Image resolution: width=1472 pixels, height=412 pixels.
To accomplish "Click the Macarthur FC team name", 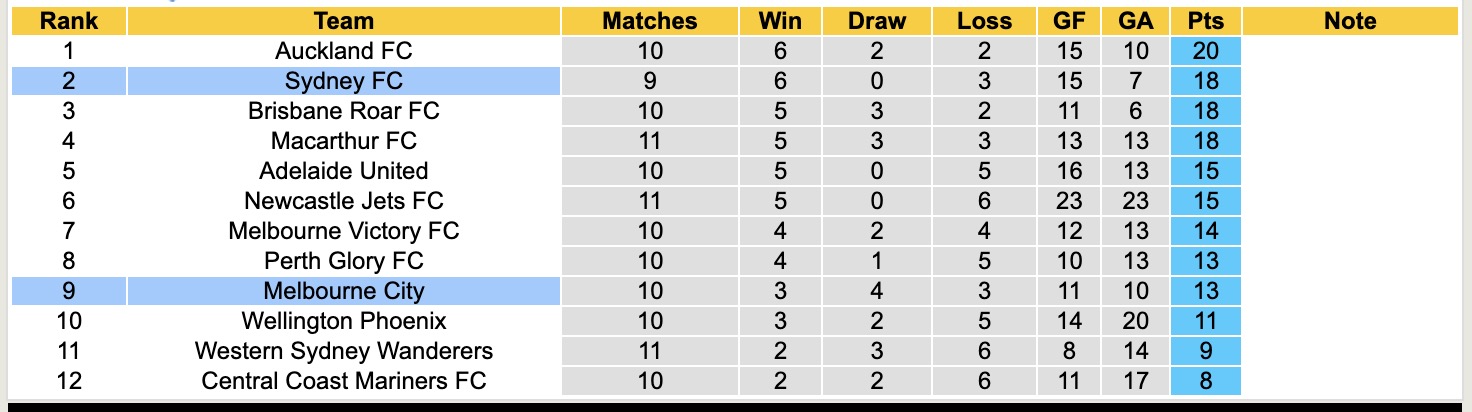I will [343, 141].
